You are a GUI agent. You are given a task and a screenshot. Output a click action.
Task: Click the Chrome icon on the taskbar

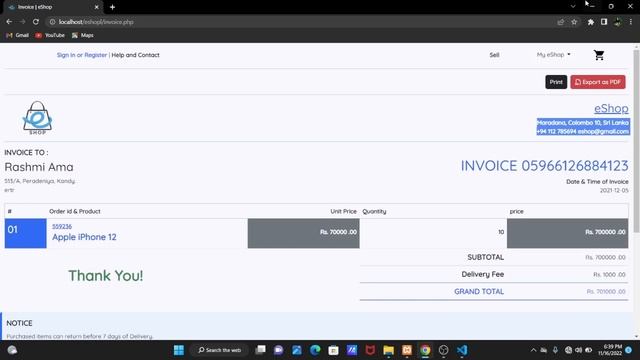pos(425,350)
